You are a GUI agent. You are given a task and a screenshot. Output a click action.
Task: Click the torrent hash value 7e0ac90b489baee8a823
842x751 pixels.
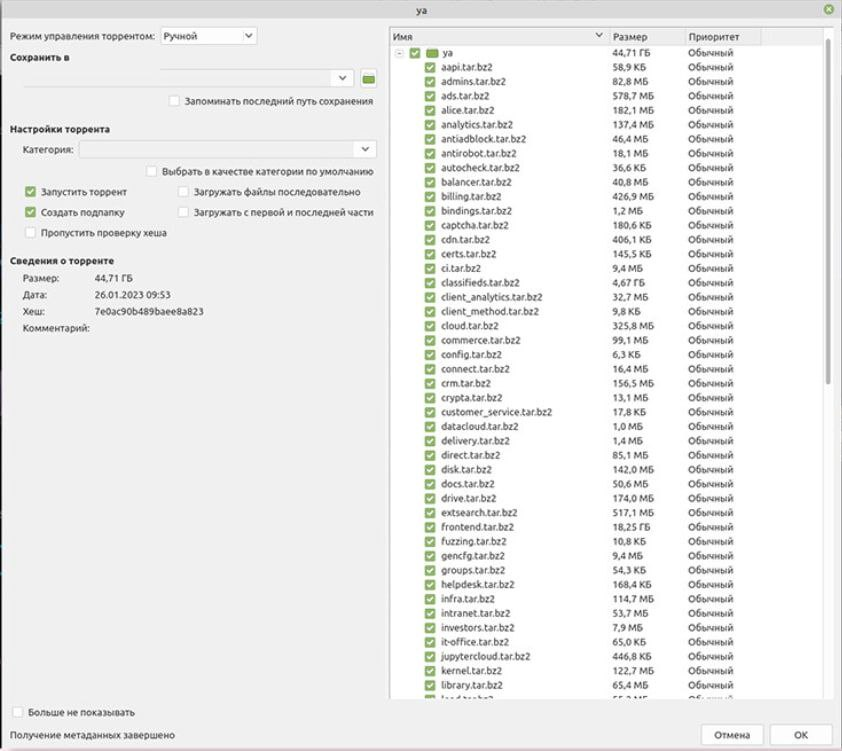(x=149, y=311)
